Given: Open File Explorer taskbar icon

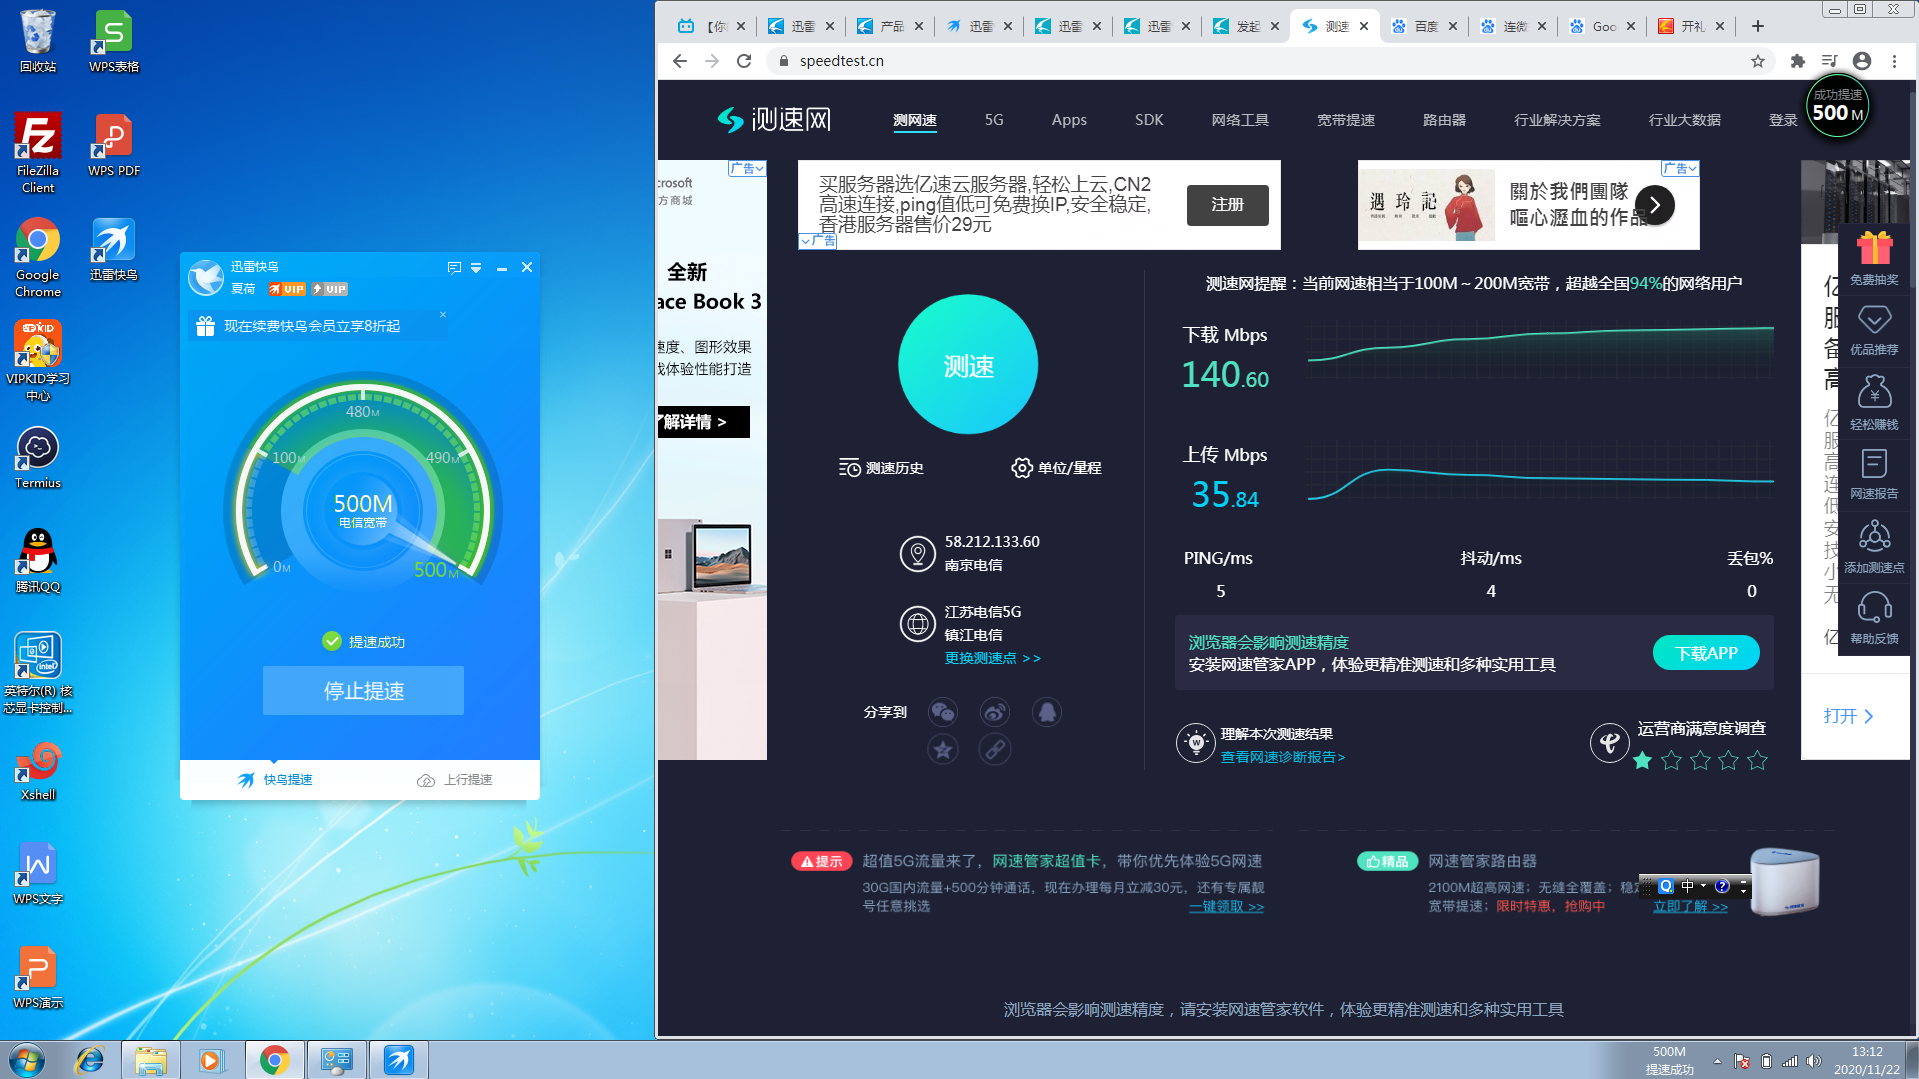Looking at the screenshot, I should [150, 1060].
